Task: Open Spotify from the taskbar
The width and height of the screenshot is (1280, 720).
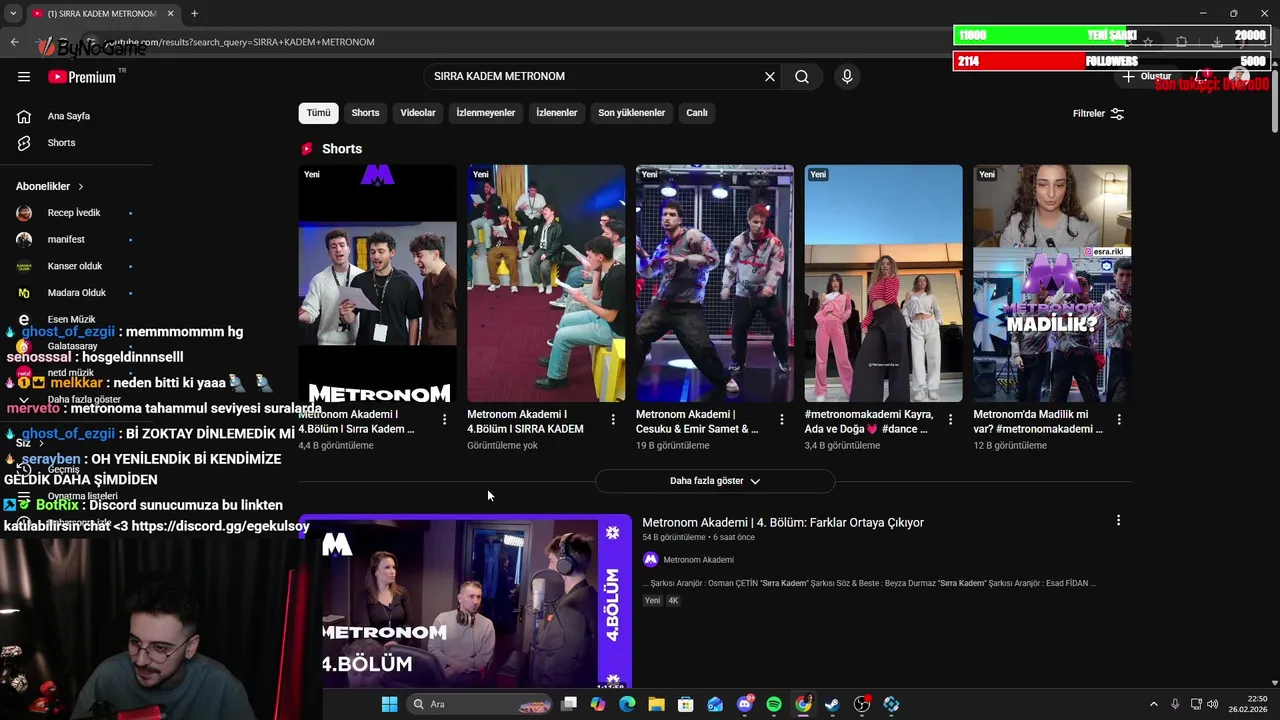Action: coord(774,704)
